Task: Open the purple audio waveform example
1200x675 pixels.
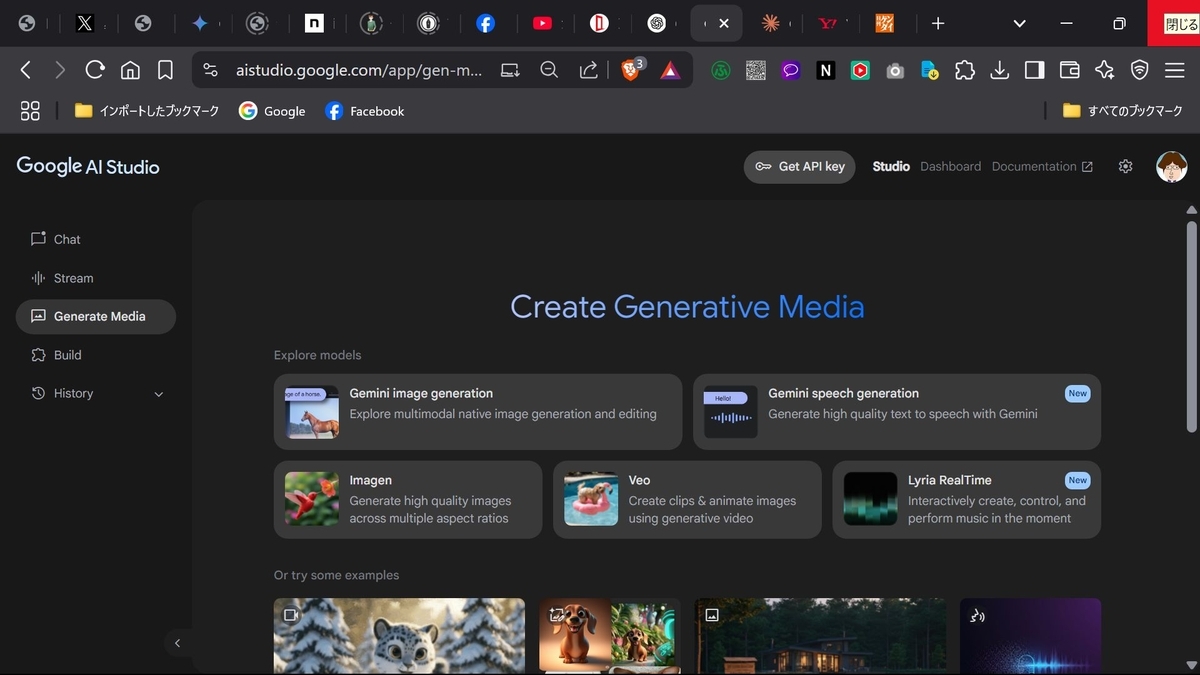Action: pos(1030,636)
